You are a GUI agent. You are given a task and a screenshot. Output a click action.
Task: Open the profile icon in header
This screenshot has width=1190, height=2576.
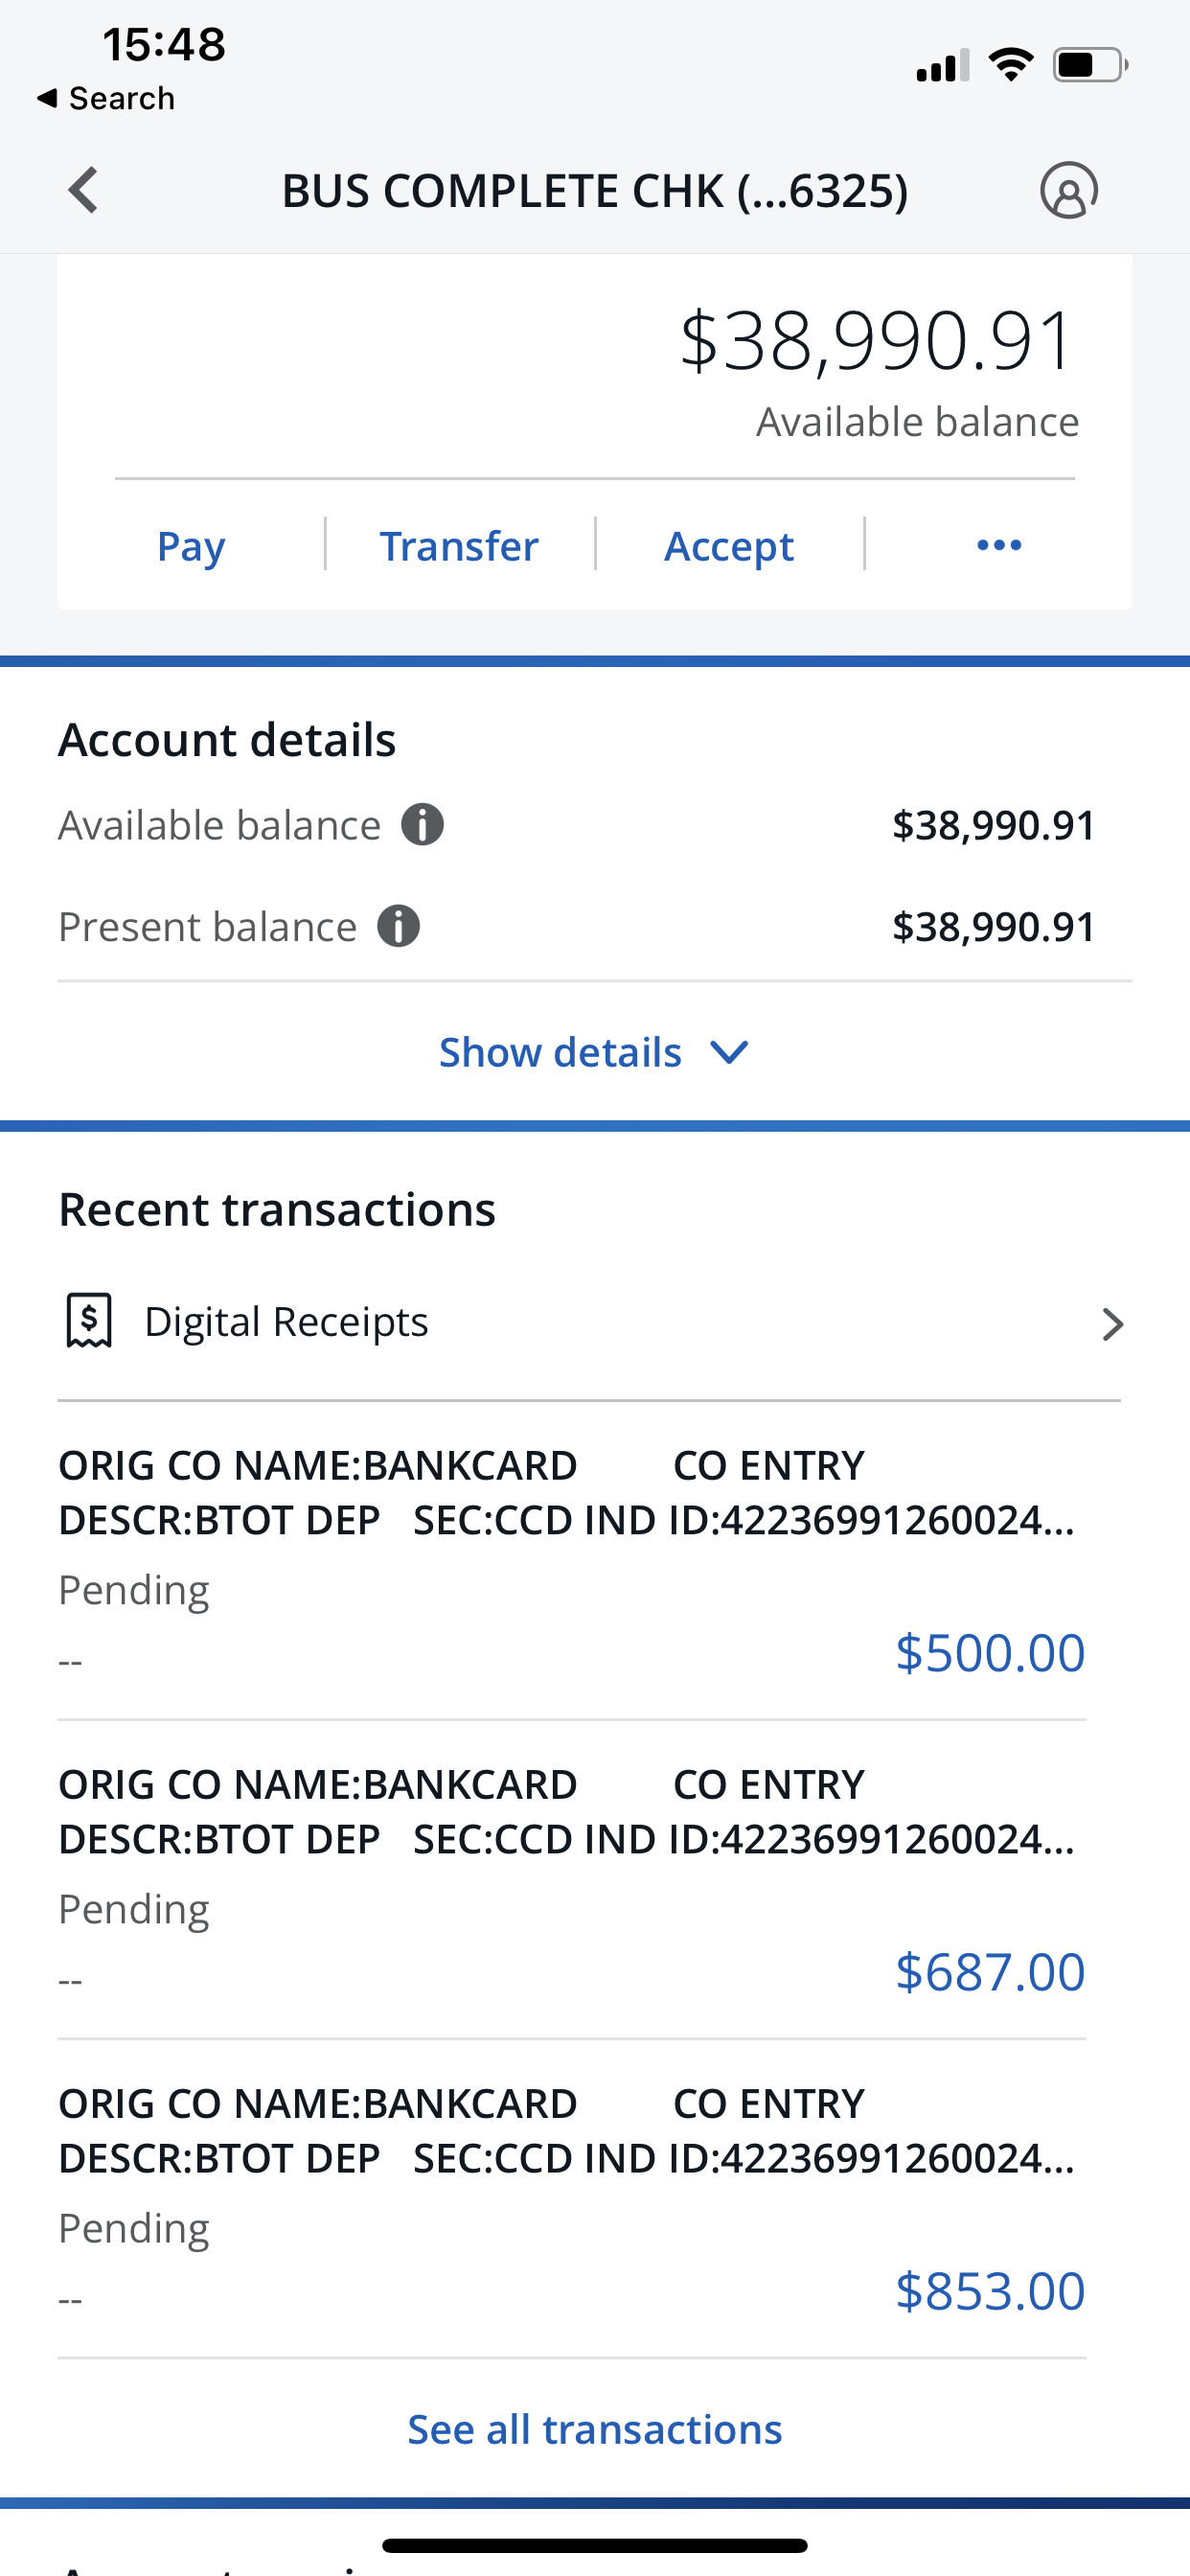pos(1069,190)
